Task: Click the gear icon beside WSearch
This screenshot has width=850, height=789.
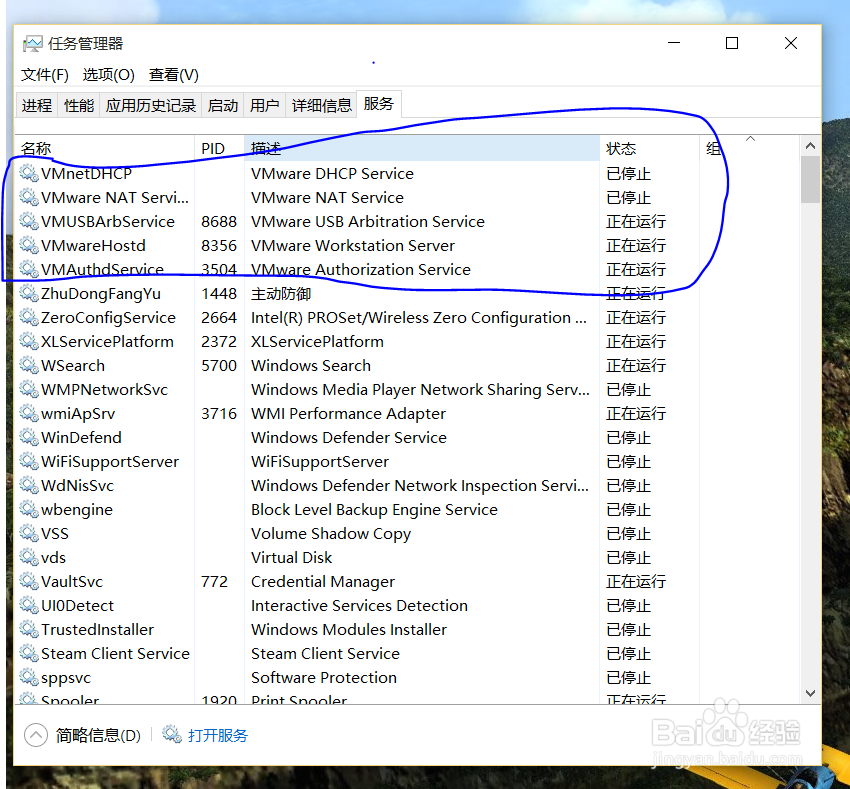Action: click(x=29, y=365)
